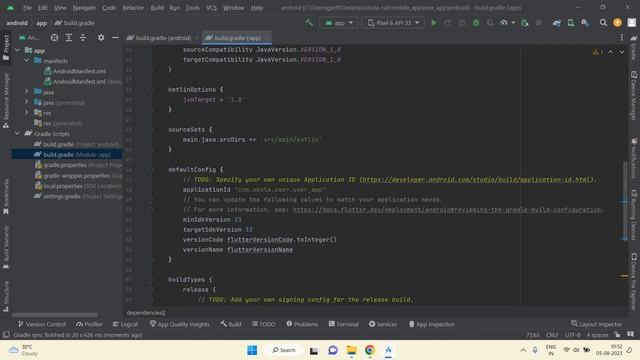640x360 pixels.
Task: Go to previous highlighted error arrow
Action: (x=610, y=52)
